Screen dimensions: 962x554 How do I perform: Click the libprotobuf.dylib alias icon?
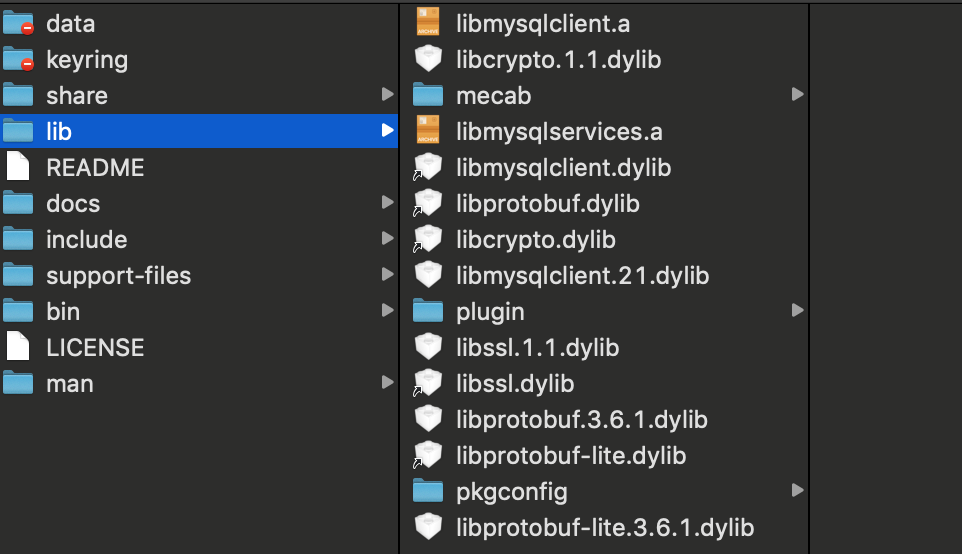click(x=428, y=203)
